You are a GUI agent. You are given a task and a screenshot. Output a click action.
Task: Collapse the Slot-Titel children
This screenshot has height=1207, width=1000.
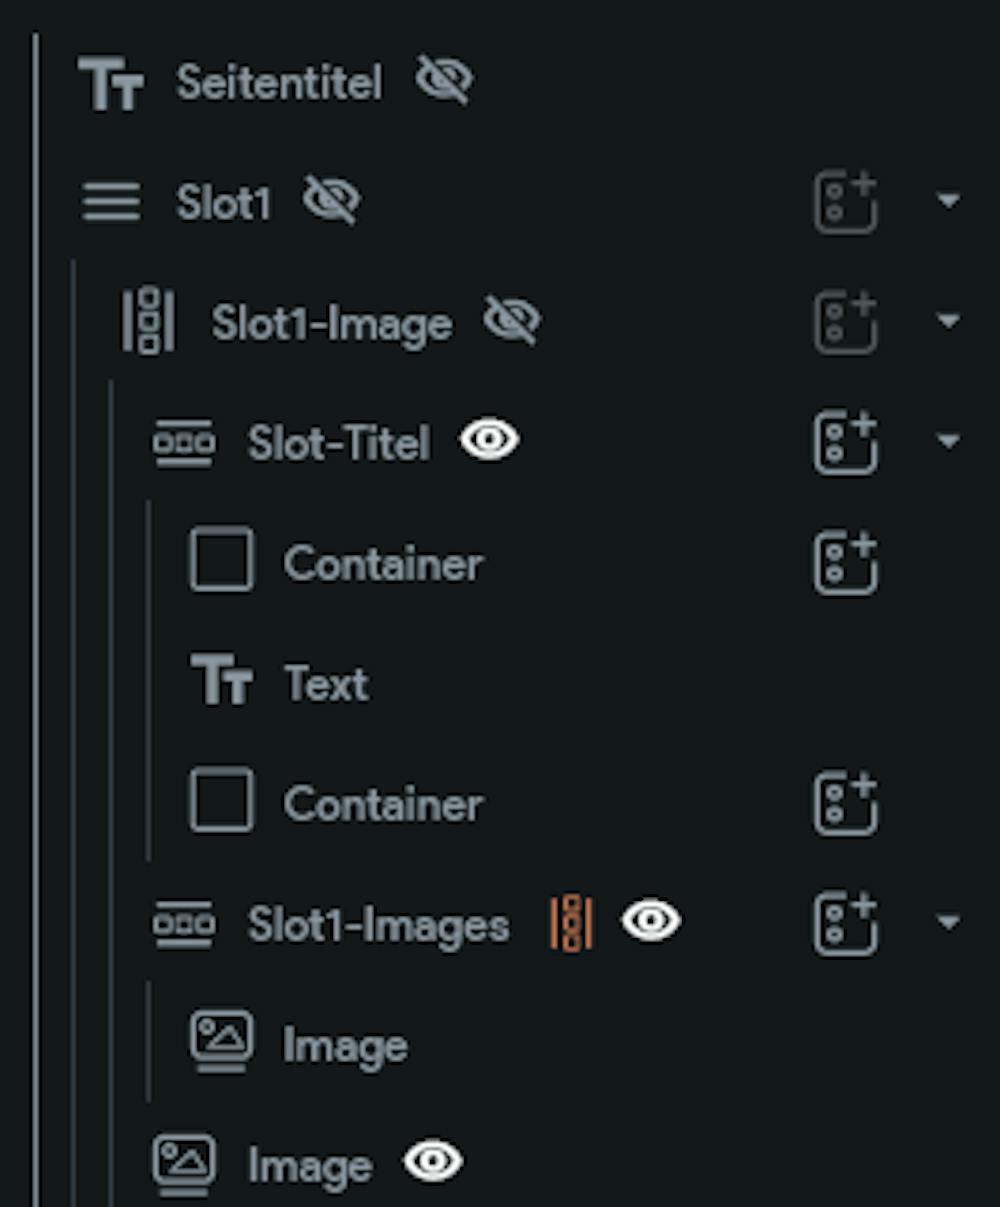[948, 441]
